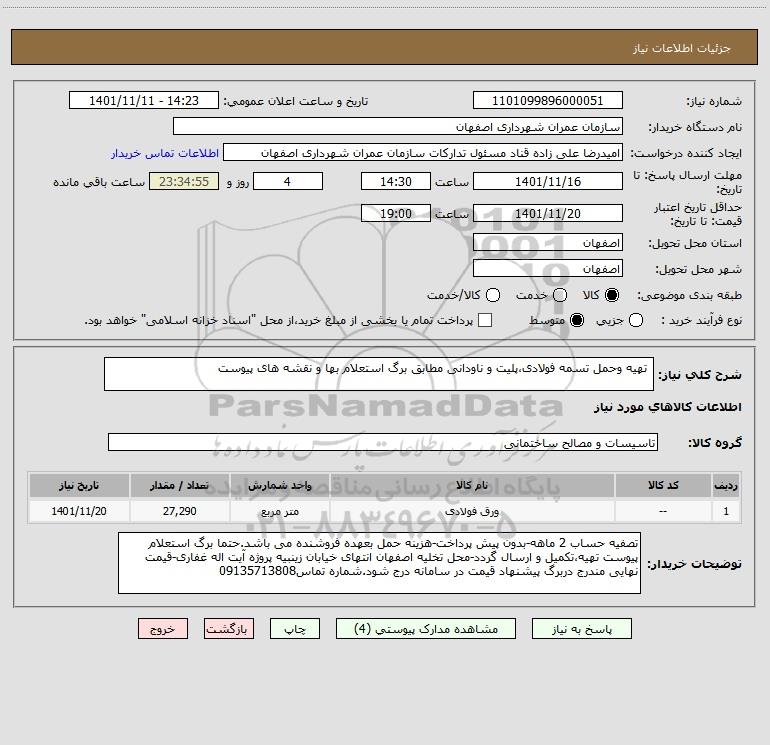Click the پاسخ به نیاز button

(581, 629)
